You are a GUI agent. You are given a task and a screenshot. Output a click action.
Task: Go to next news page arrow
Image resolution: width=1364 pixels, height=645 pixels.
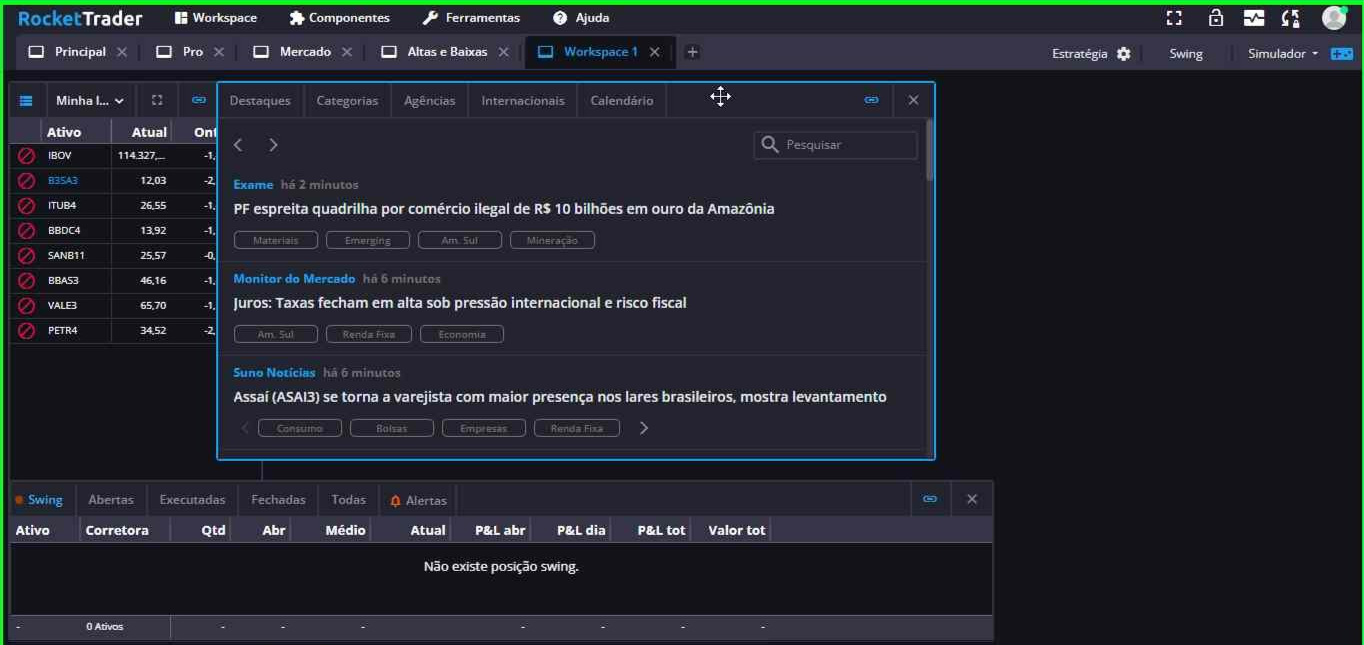tap(273, 145)
